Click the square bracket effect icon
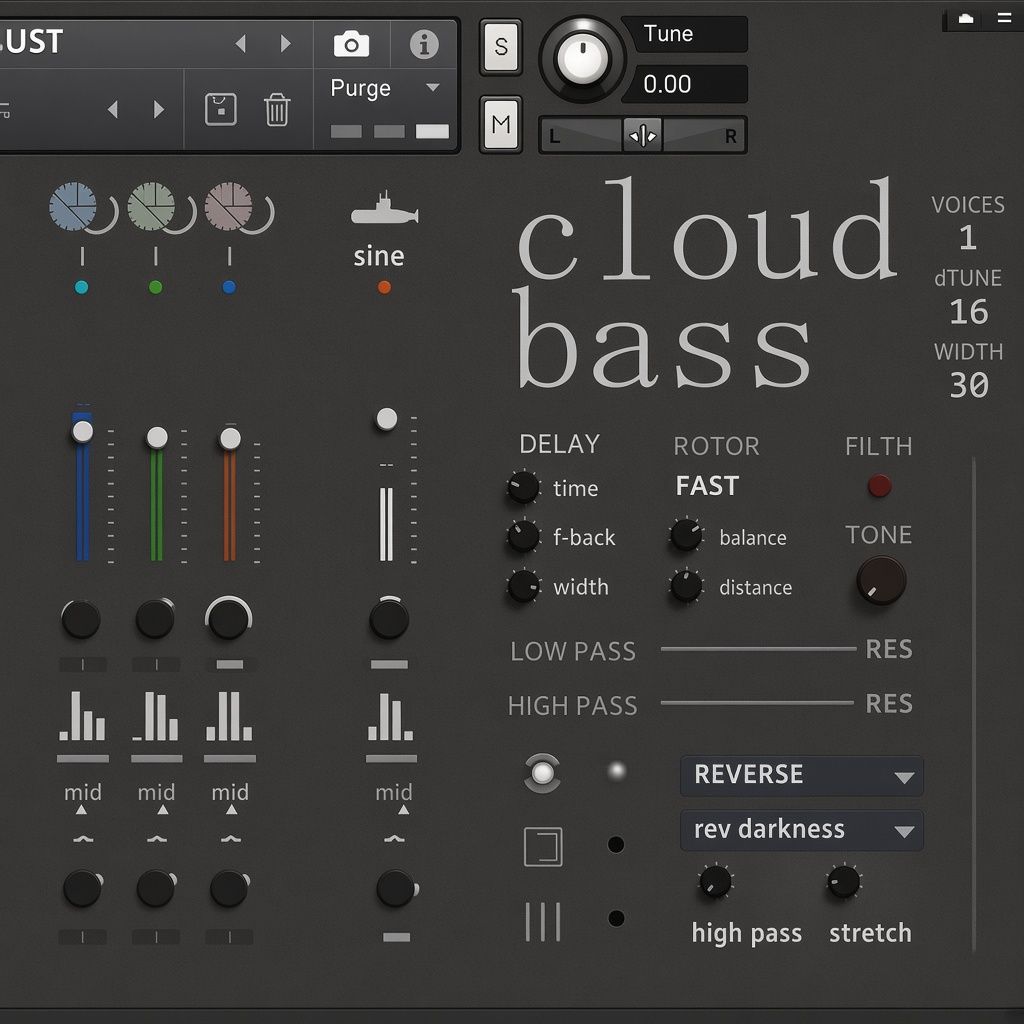Viewport: 1024px width, 1024px height. point(543,846)
